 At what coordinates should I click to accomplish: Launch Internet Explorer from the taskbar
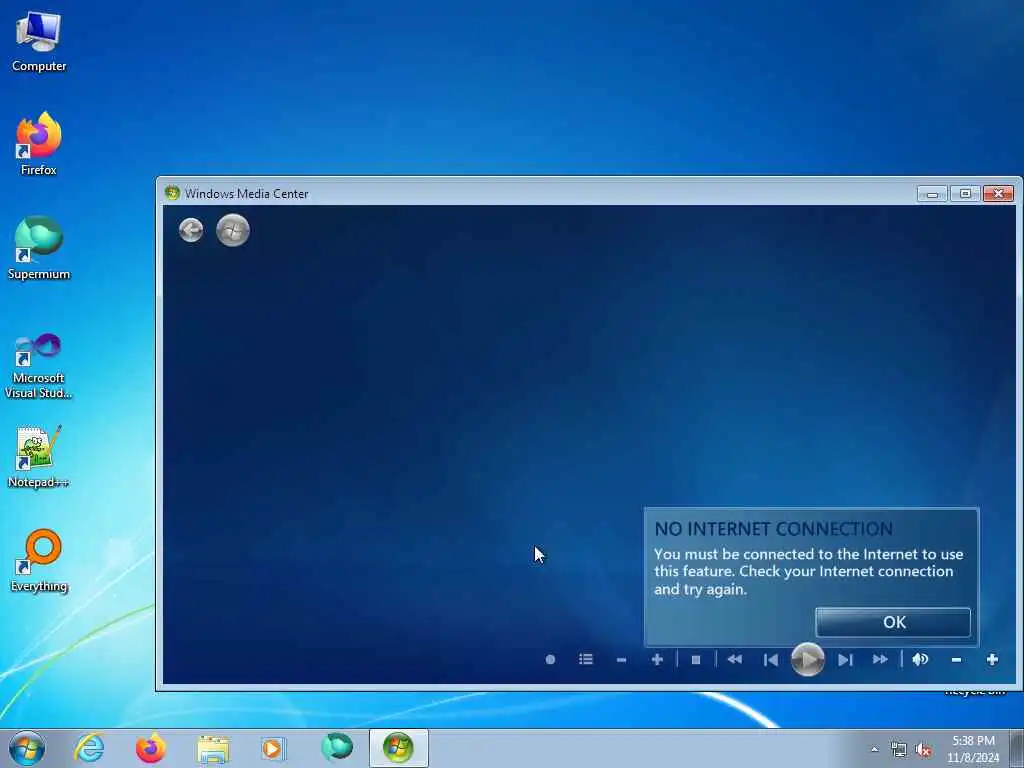pyautogui.click(x=89, y=748)
